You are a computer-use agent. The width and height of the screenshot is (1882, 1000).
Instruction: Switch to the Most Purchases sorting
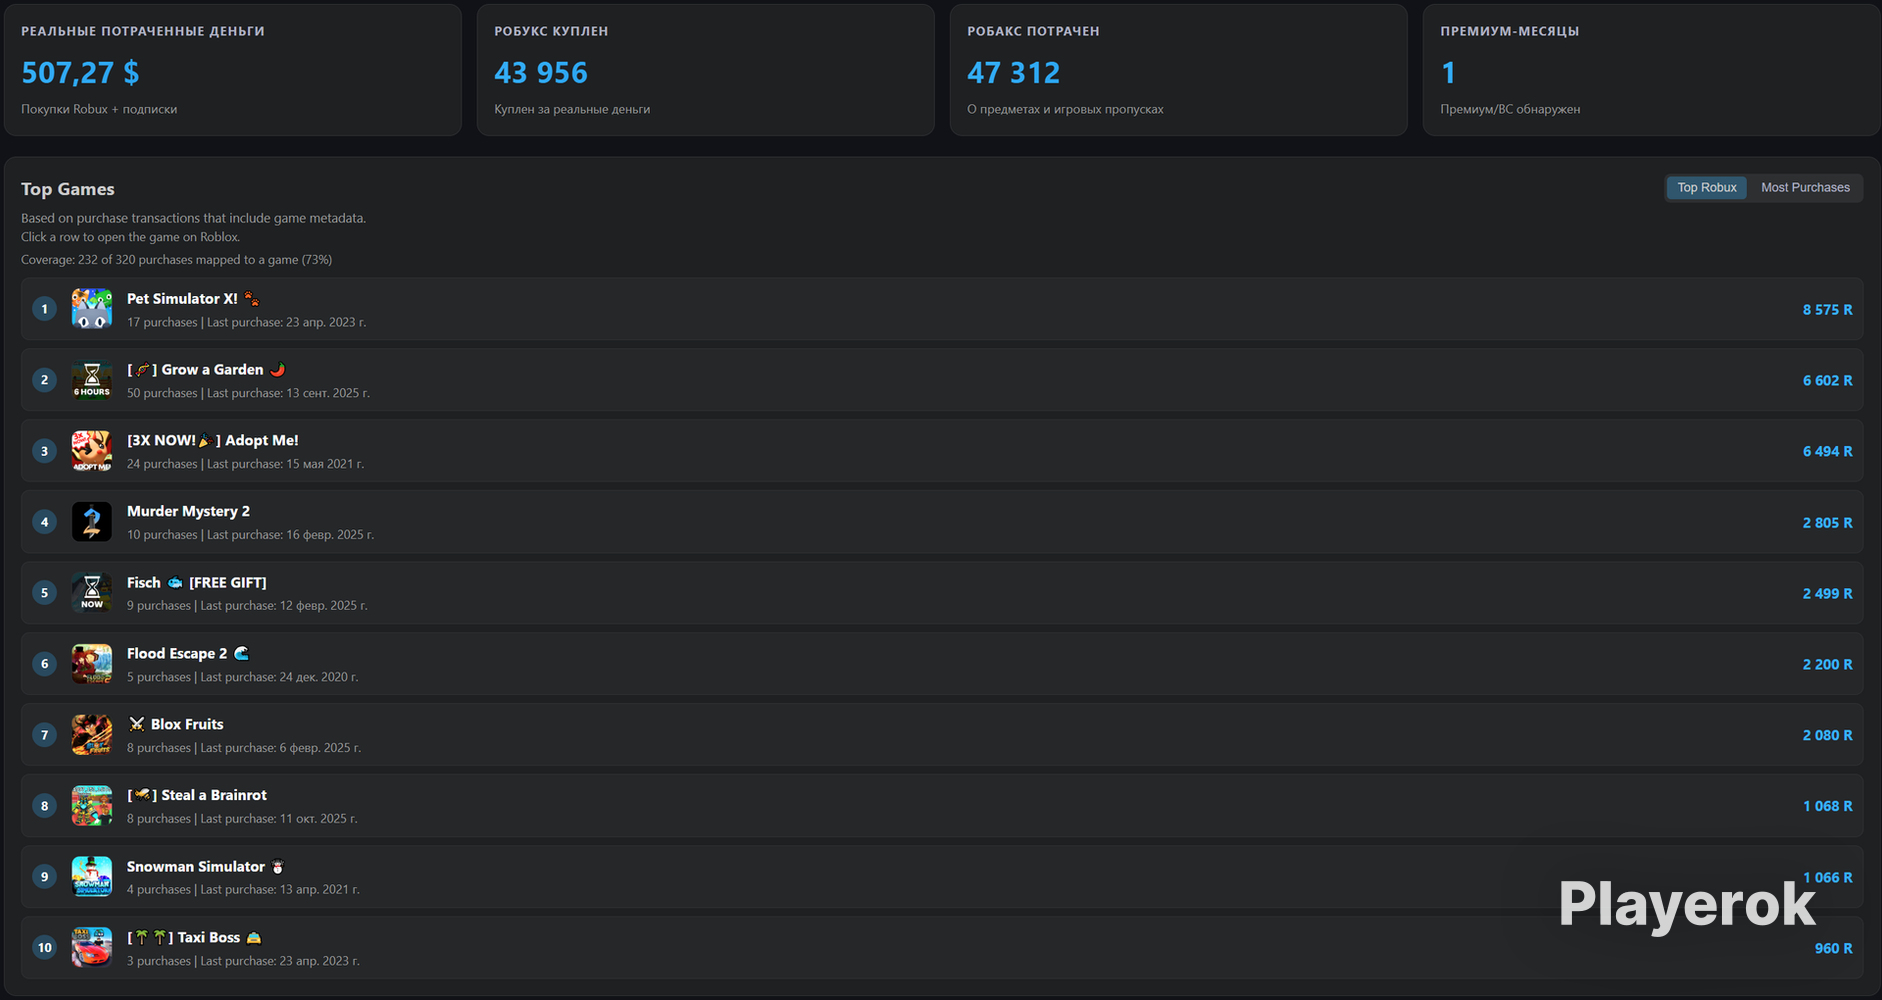pos(1805,188)
